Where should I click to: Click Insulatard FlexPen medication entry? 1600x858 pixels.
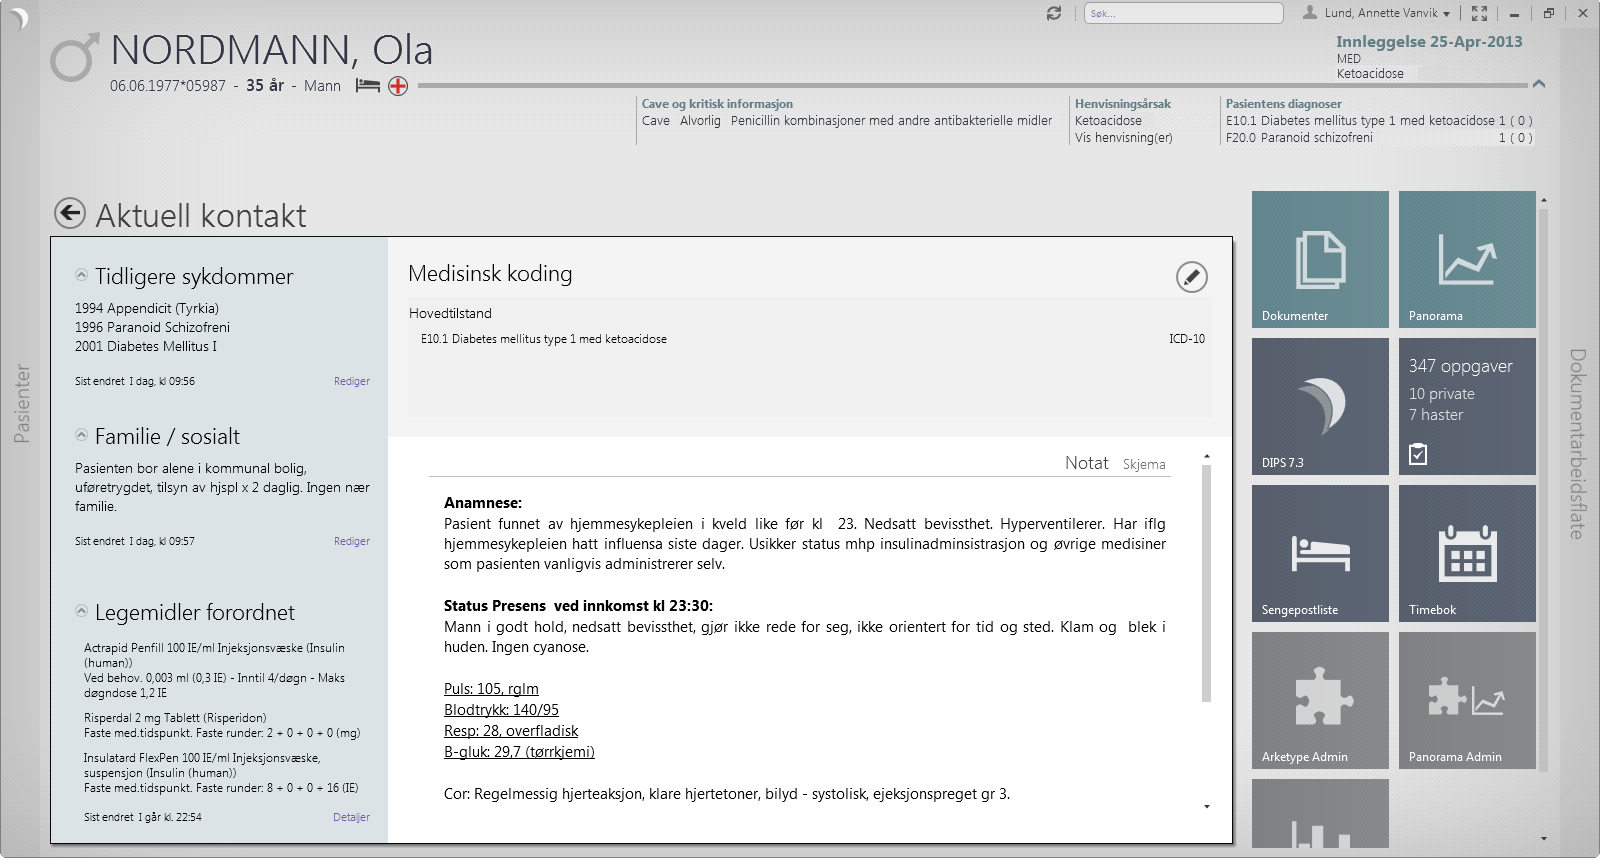point(221,773)
